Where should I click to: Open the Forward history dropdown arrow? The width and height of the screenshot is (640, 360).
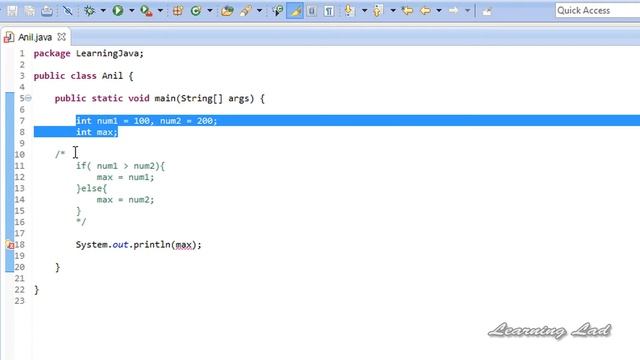(x=467, y=11)
